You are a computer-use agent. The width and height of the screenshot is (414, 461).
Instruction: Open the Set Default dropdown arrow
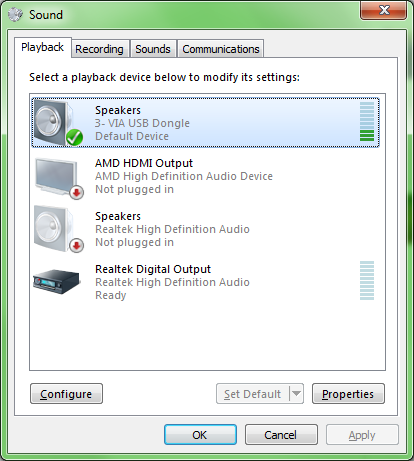(296, 394)
